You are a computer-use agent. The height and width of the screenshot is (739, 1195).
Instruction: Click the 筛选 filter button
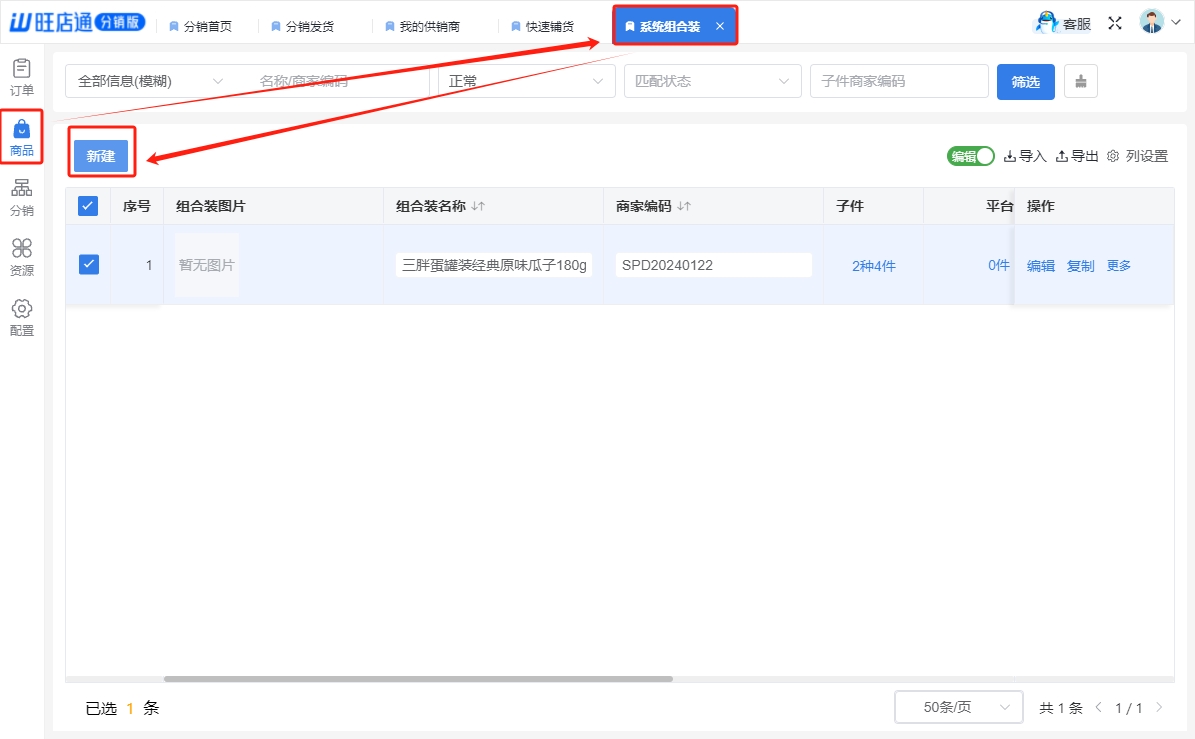coord(1025,82)
